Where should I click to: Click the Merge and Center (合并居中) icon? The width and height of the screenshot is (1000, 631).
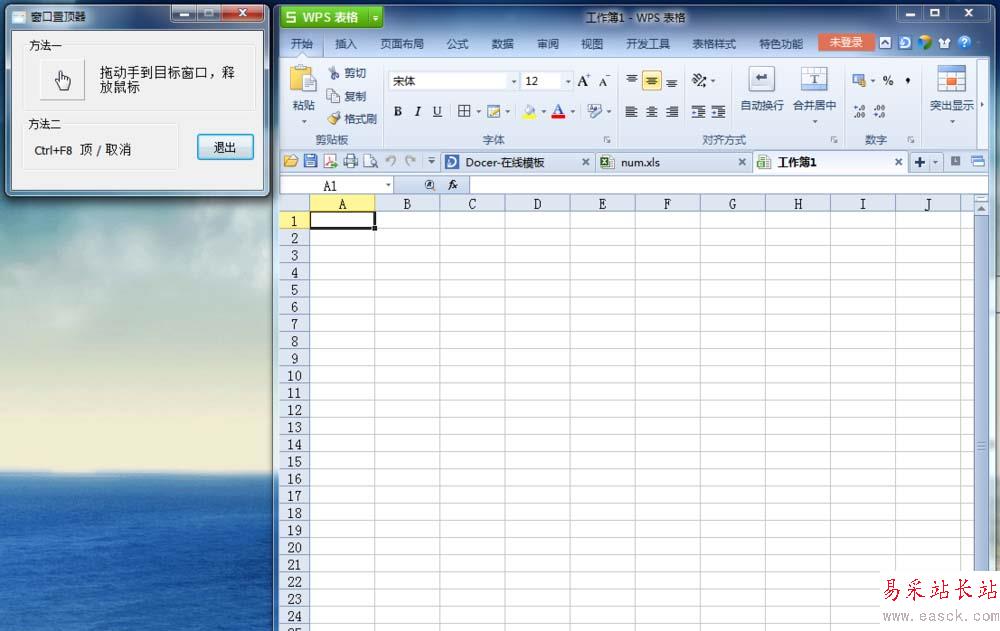[814, 80]
